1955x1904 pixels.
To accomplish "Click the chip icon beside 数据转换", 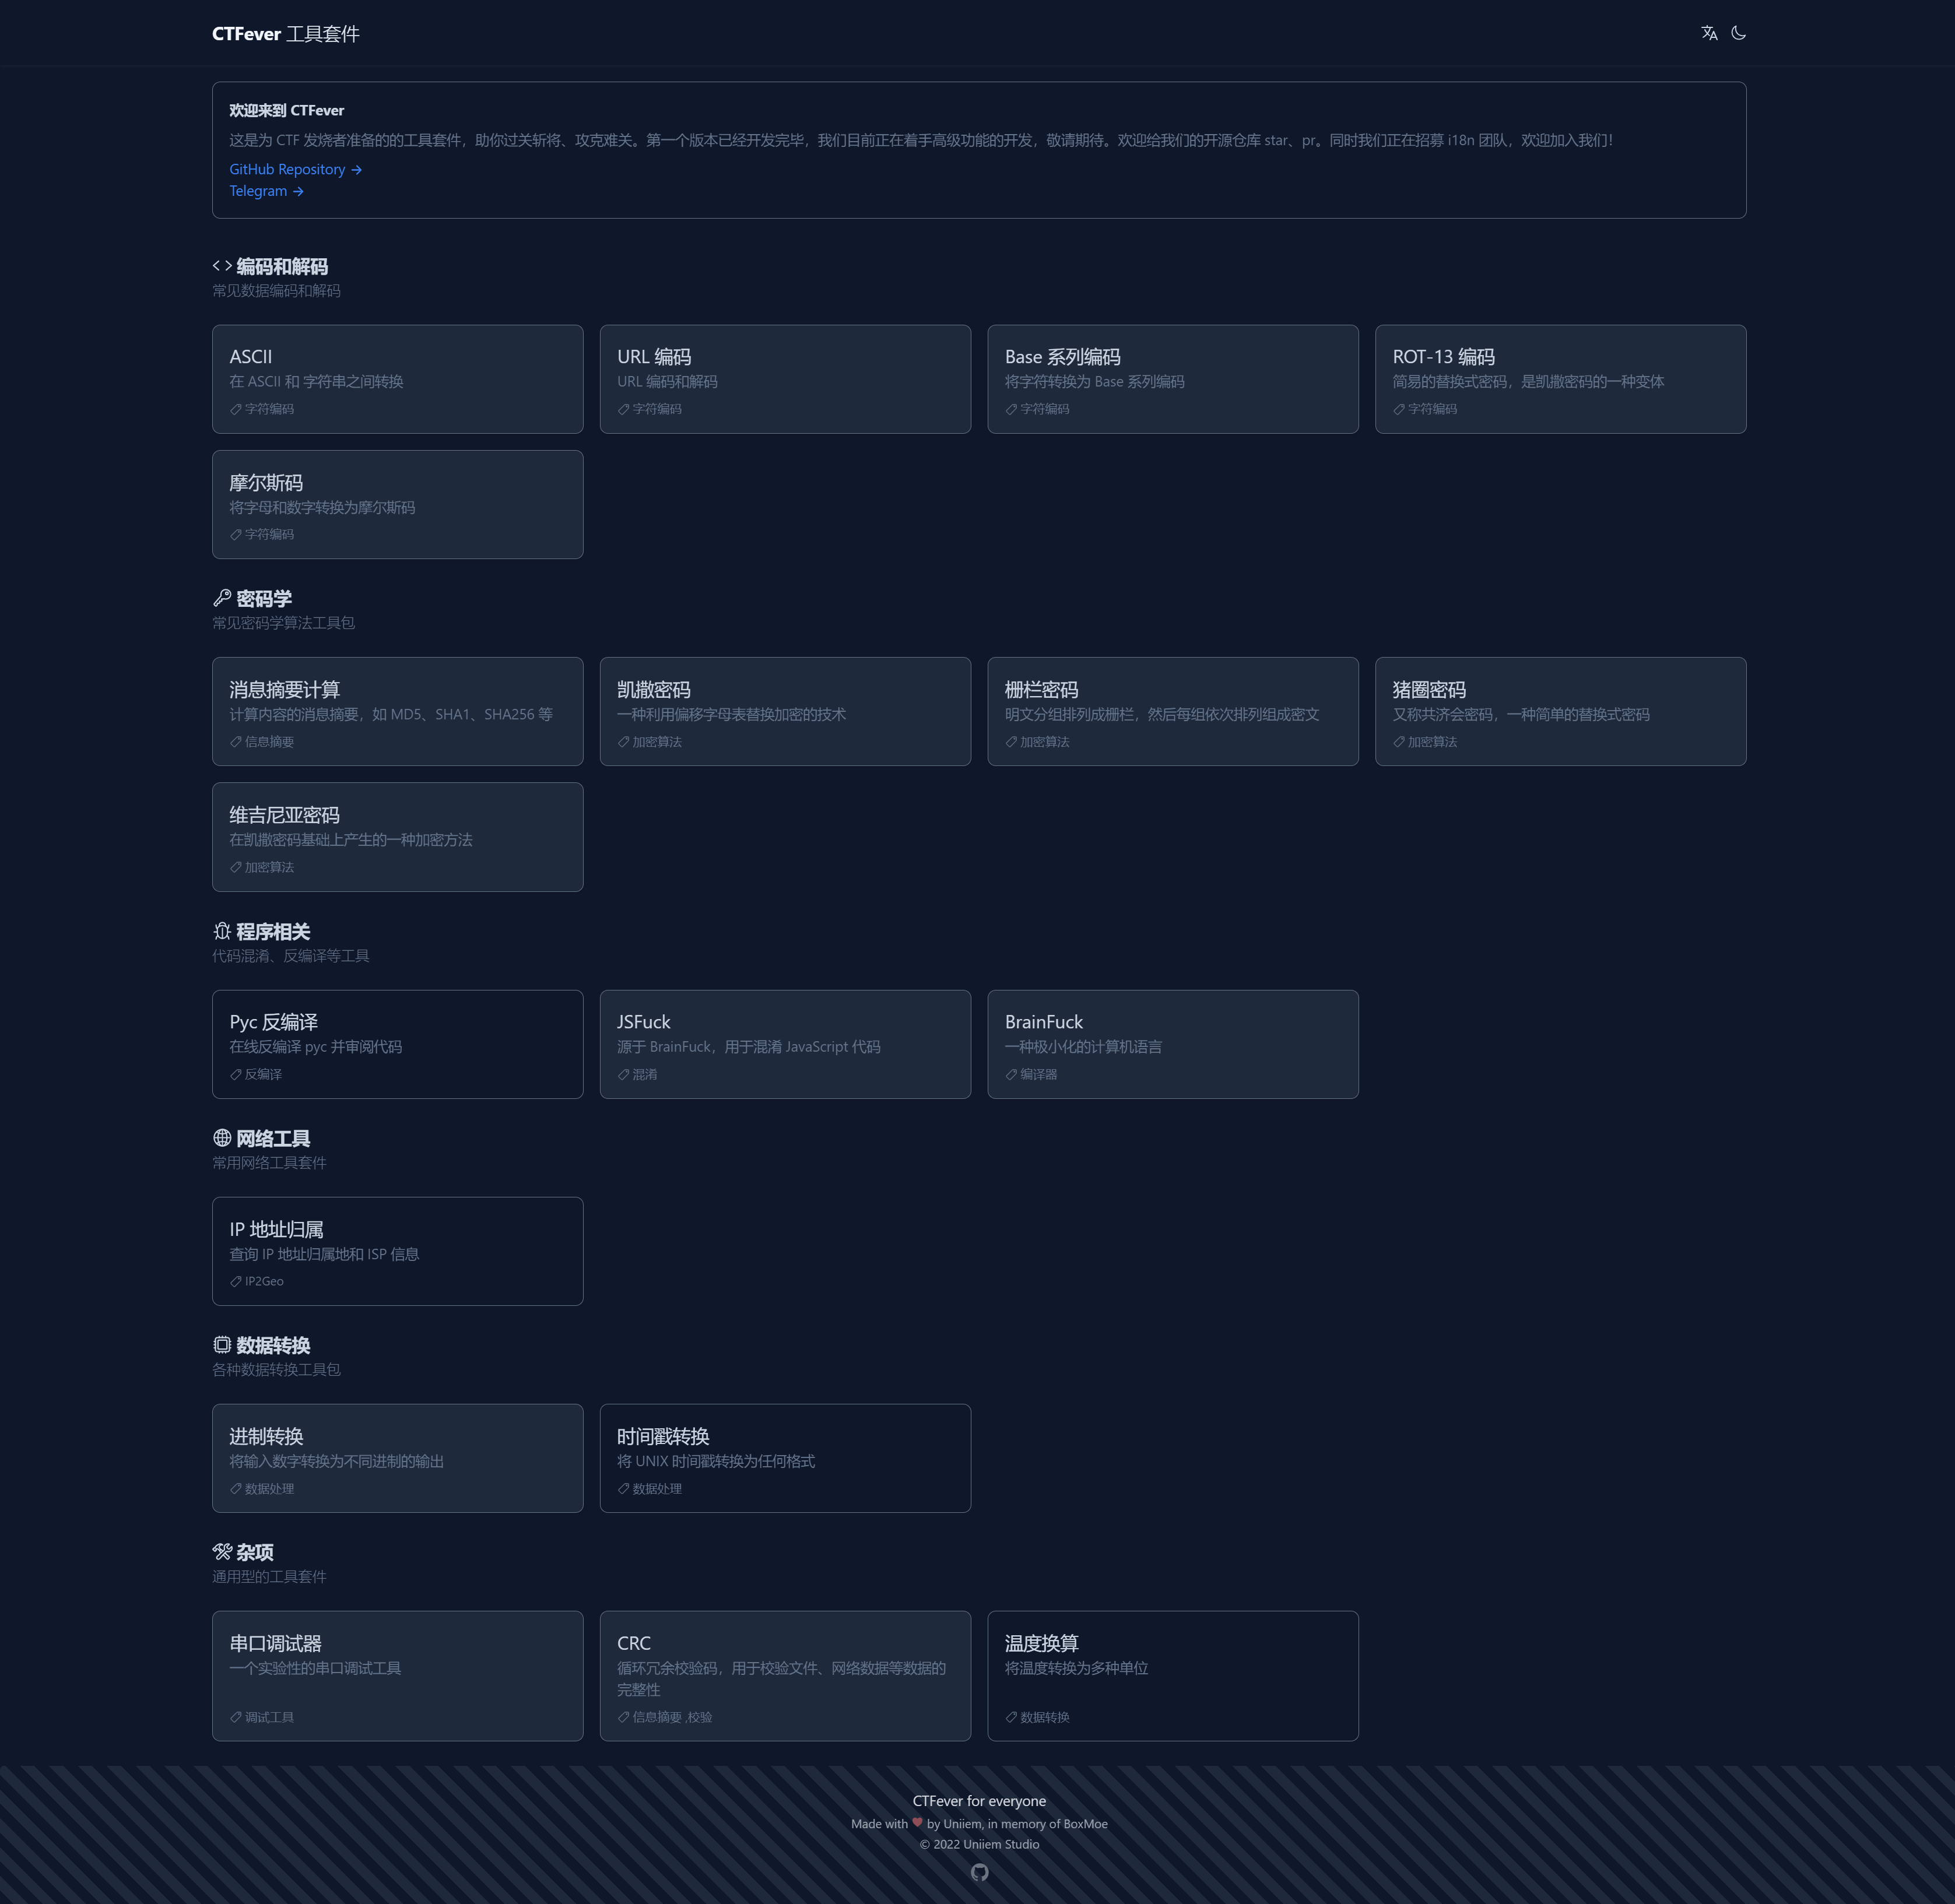I will [222, 1345].
